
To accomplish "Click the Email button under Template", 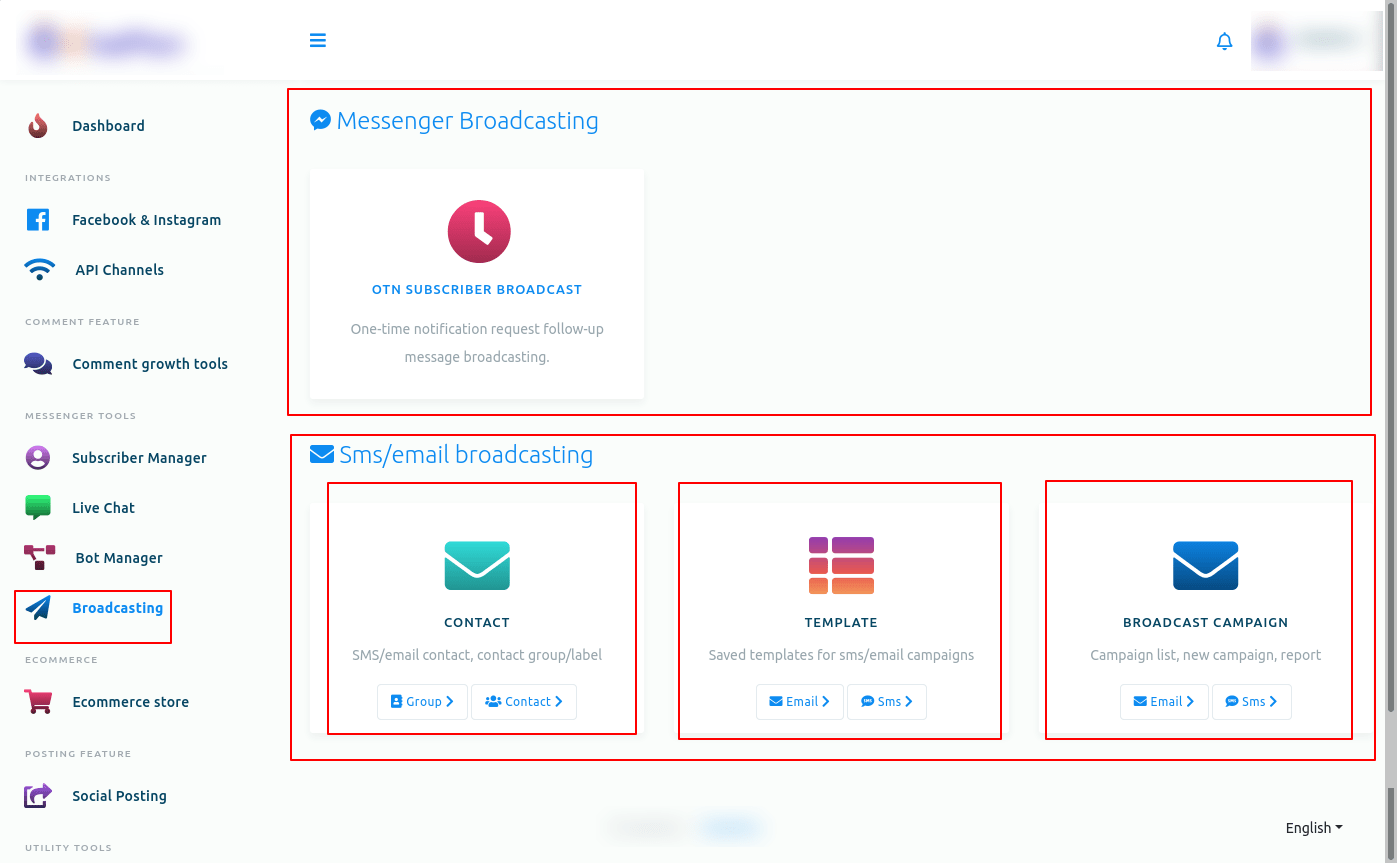I will coord(799,702).
